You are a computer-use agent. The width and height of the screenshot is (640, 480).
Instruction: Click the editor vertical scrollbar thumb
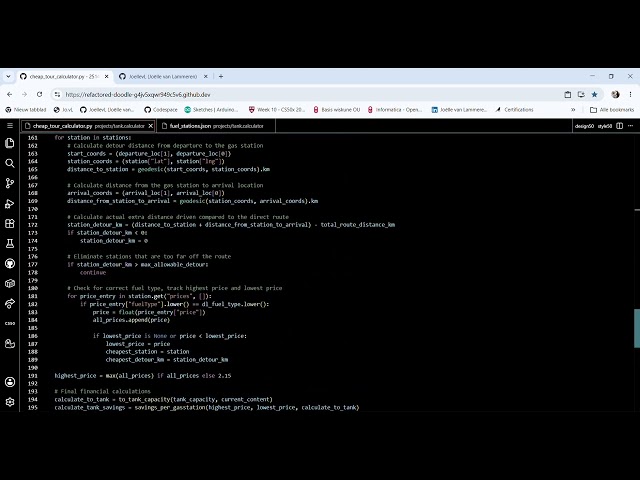(x=637, y=328)
